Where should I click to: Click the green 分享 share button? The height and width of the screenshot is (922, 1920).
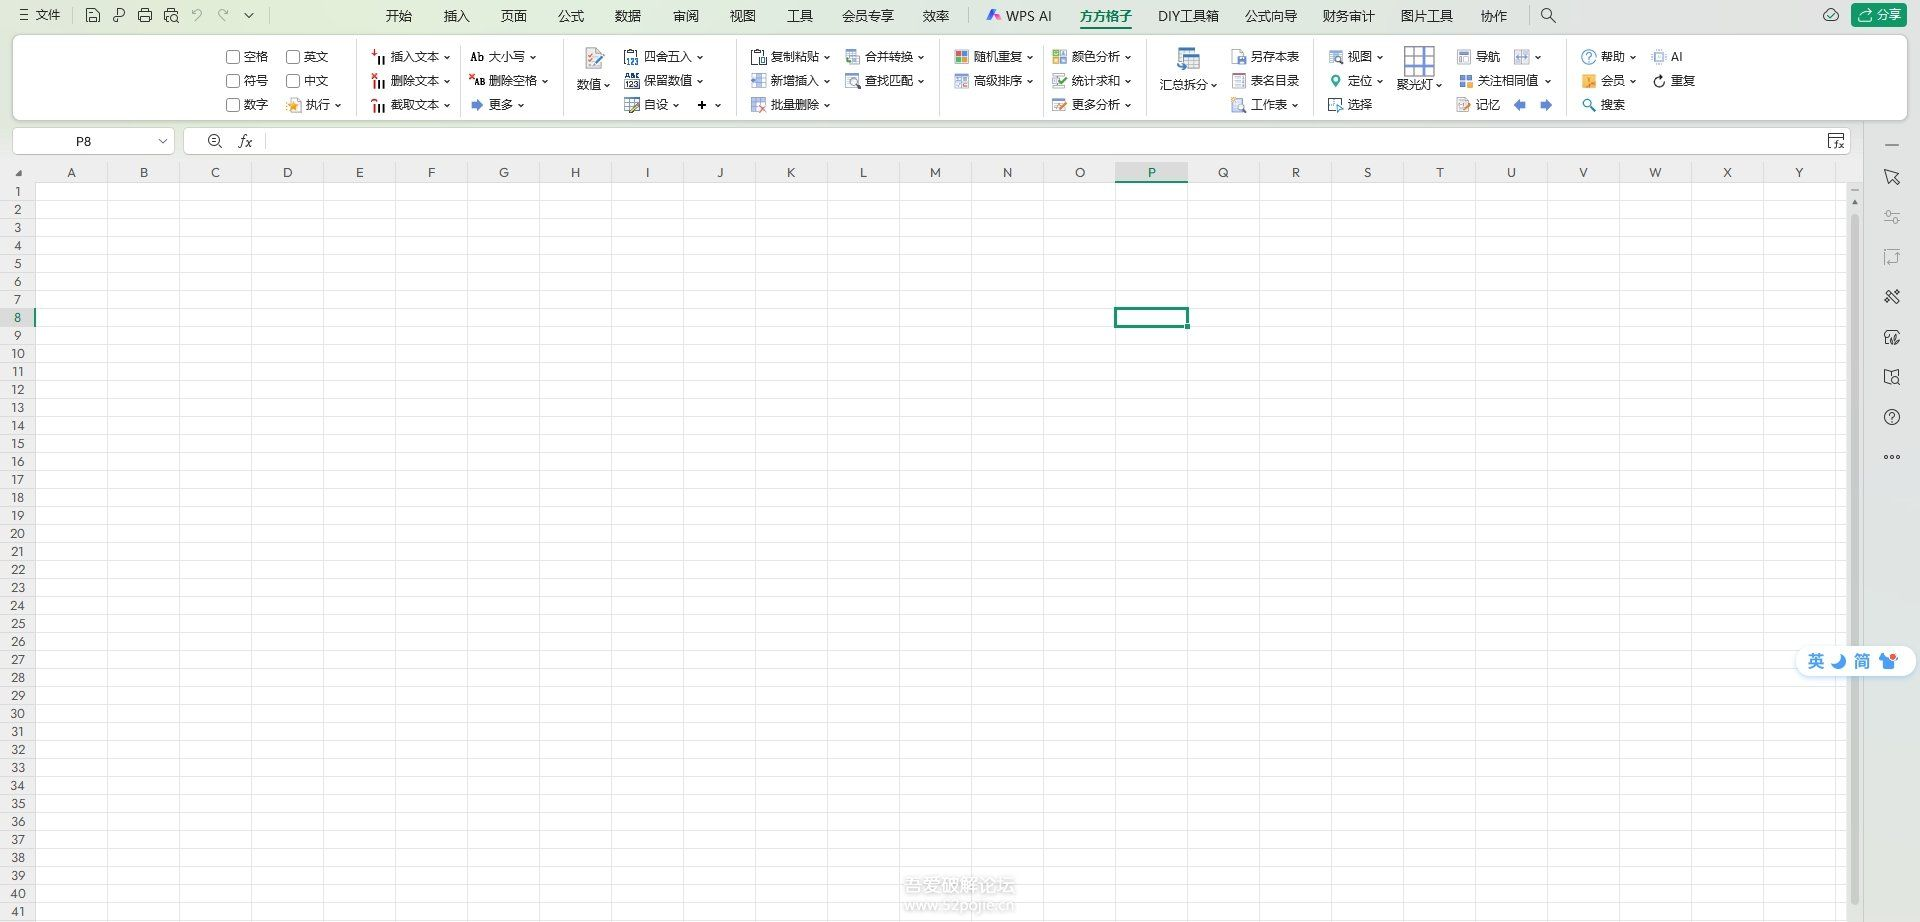[x=1879, y=15]
